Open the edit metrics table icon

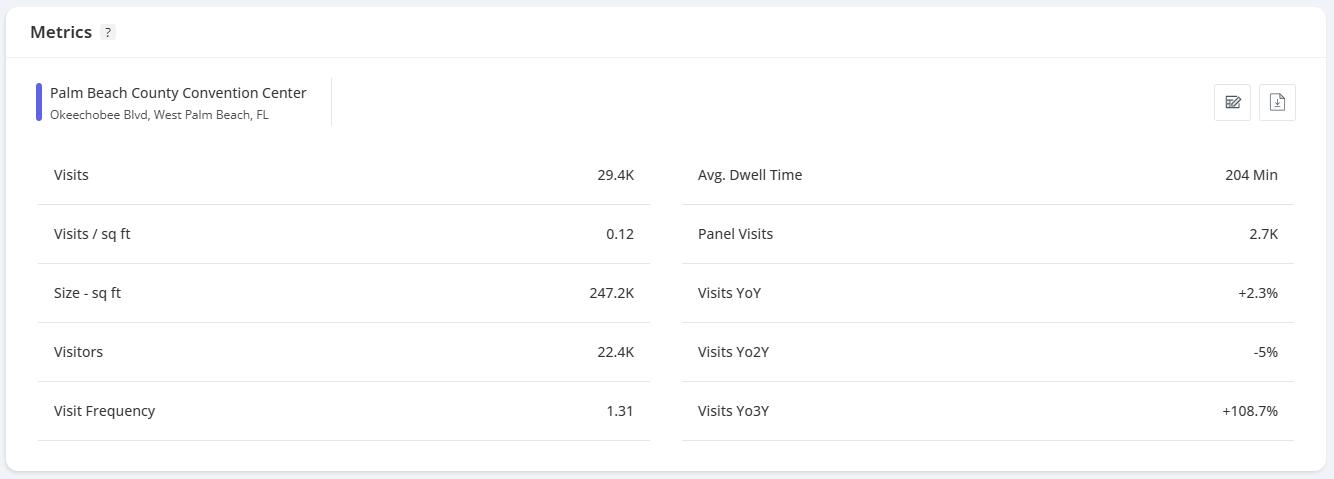[1232, 102]
